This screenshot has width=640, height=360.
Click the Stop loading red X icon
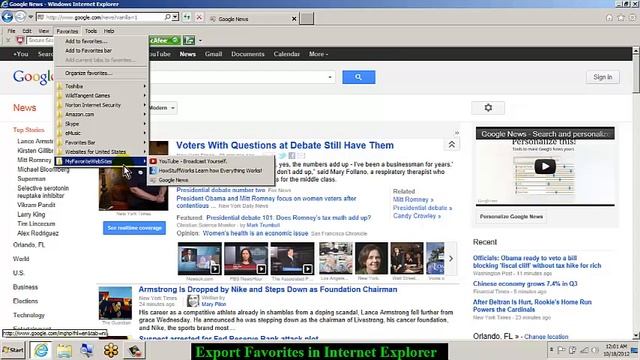199,17
